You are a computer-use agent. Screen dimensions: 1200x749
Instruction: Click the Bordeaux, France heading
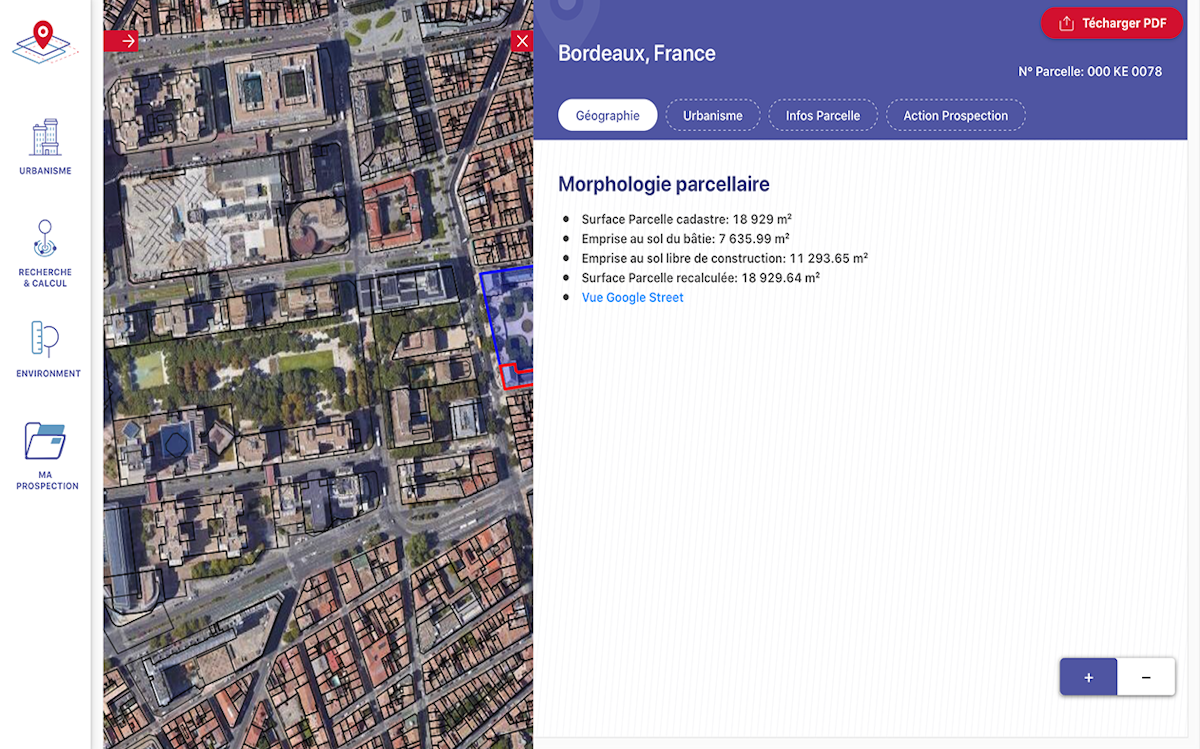tap(636, 54)
